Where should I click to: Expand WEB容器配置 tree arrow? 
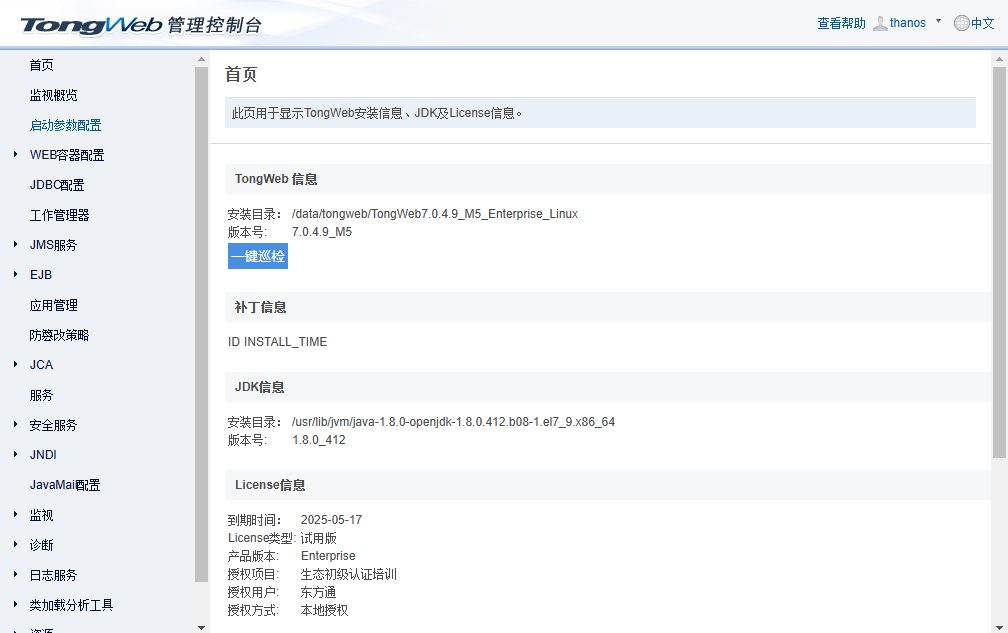click(x=15, y=154)
